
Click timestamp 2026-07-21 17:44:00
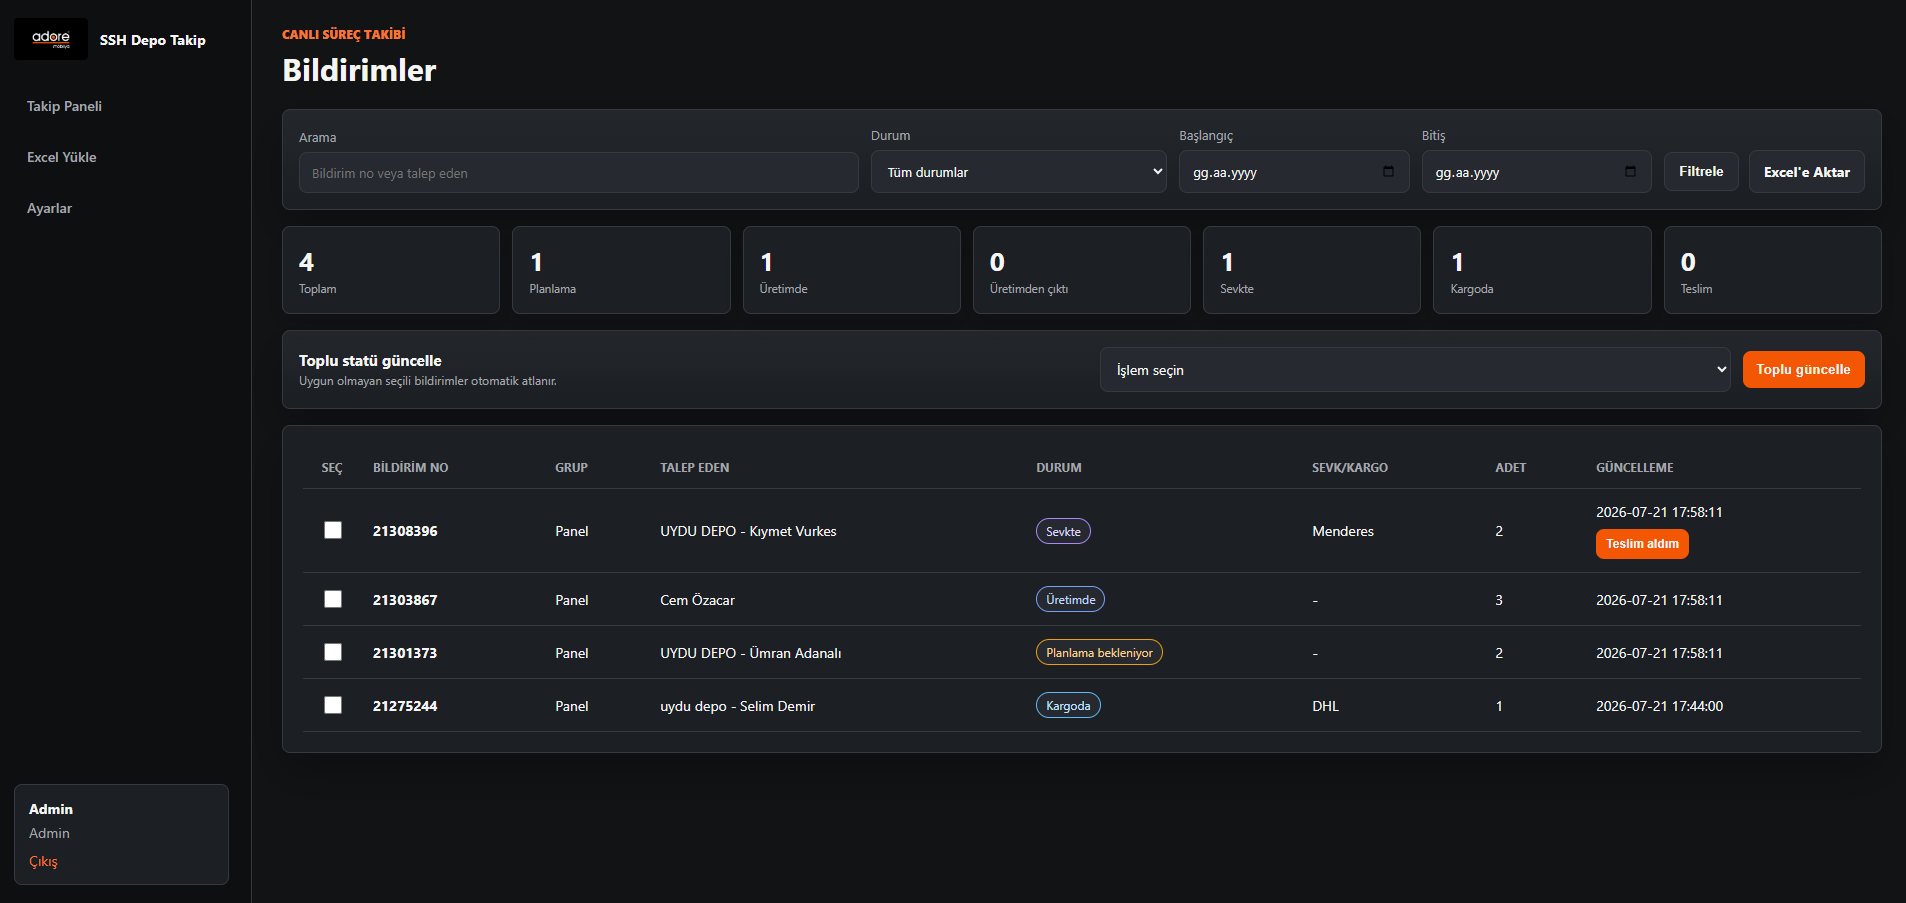click(x=1659, y=706)
